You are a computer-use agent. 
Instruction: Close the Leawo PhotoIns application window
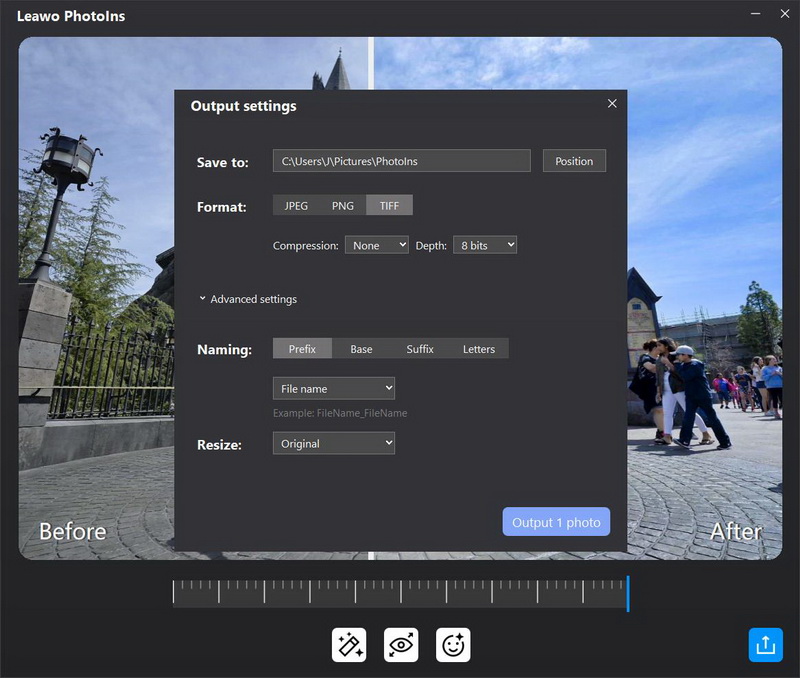tap(783, 14)
